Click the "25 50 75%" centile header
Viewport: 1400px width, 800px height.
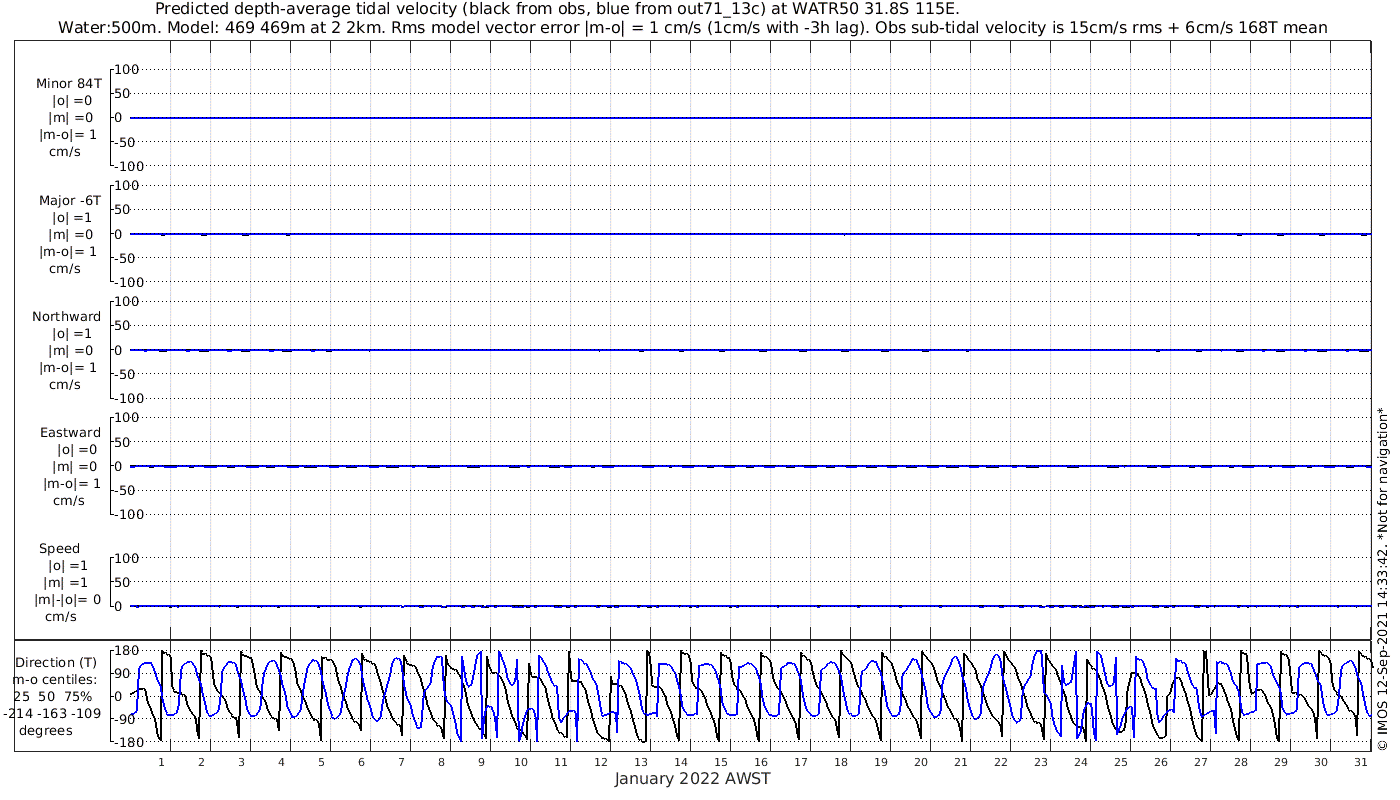pos(53,696)
